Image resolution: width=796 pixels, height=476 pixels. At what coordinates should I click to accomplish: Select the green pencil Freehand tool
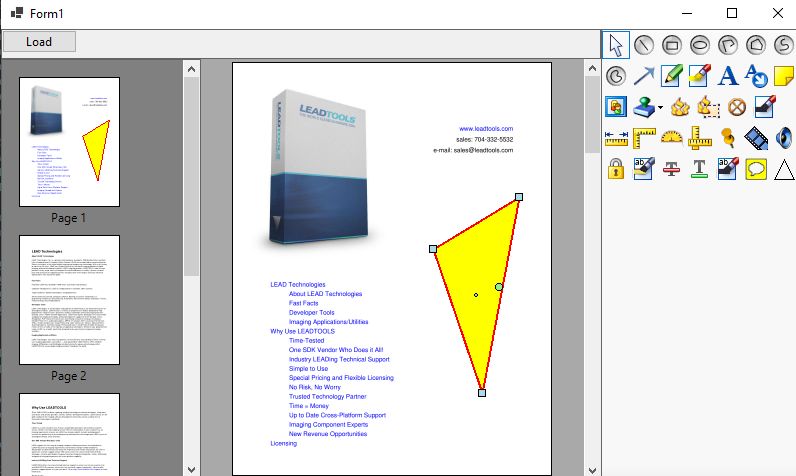tap(672, 76)
